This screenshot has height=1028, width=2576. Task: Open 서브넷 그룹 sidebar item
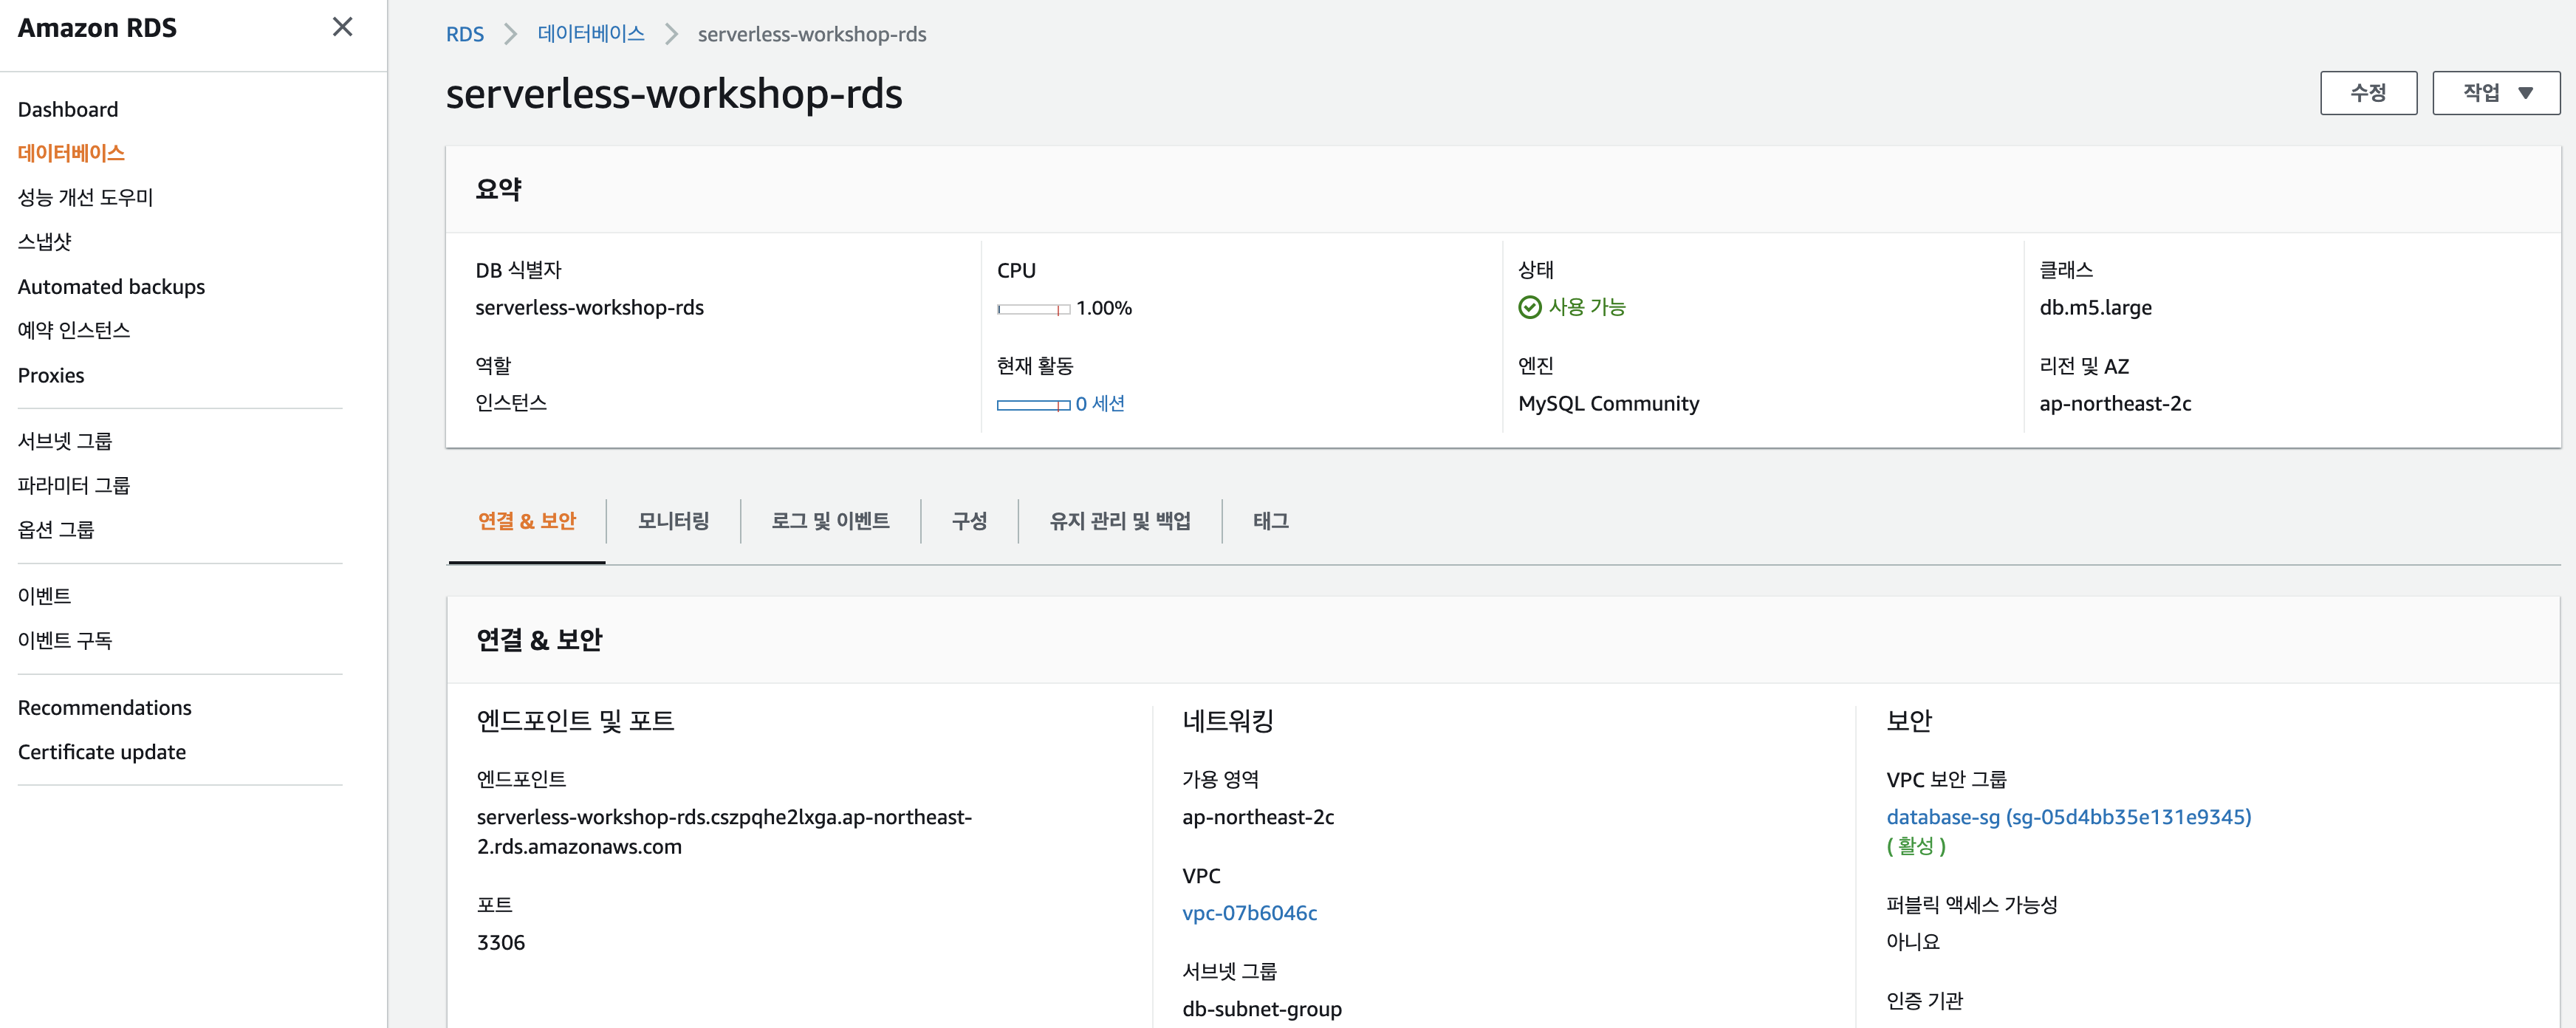pyautogui.click(x=65, y=441)
